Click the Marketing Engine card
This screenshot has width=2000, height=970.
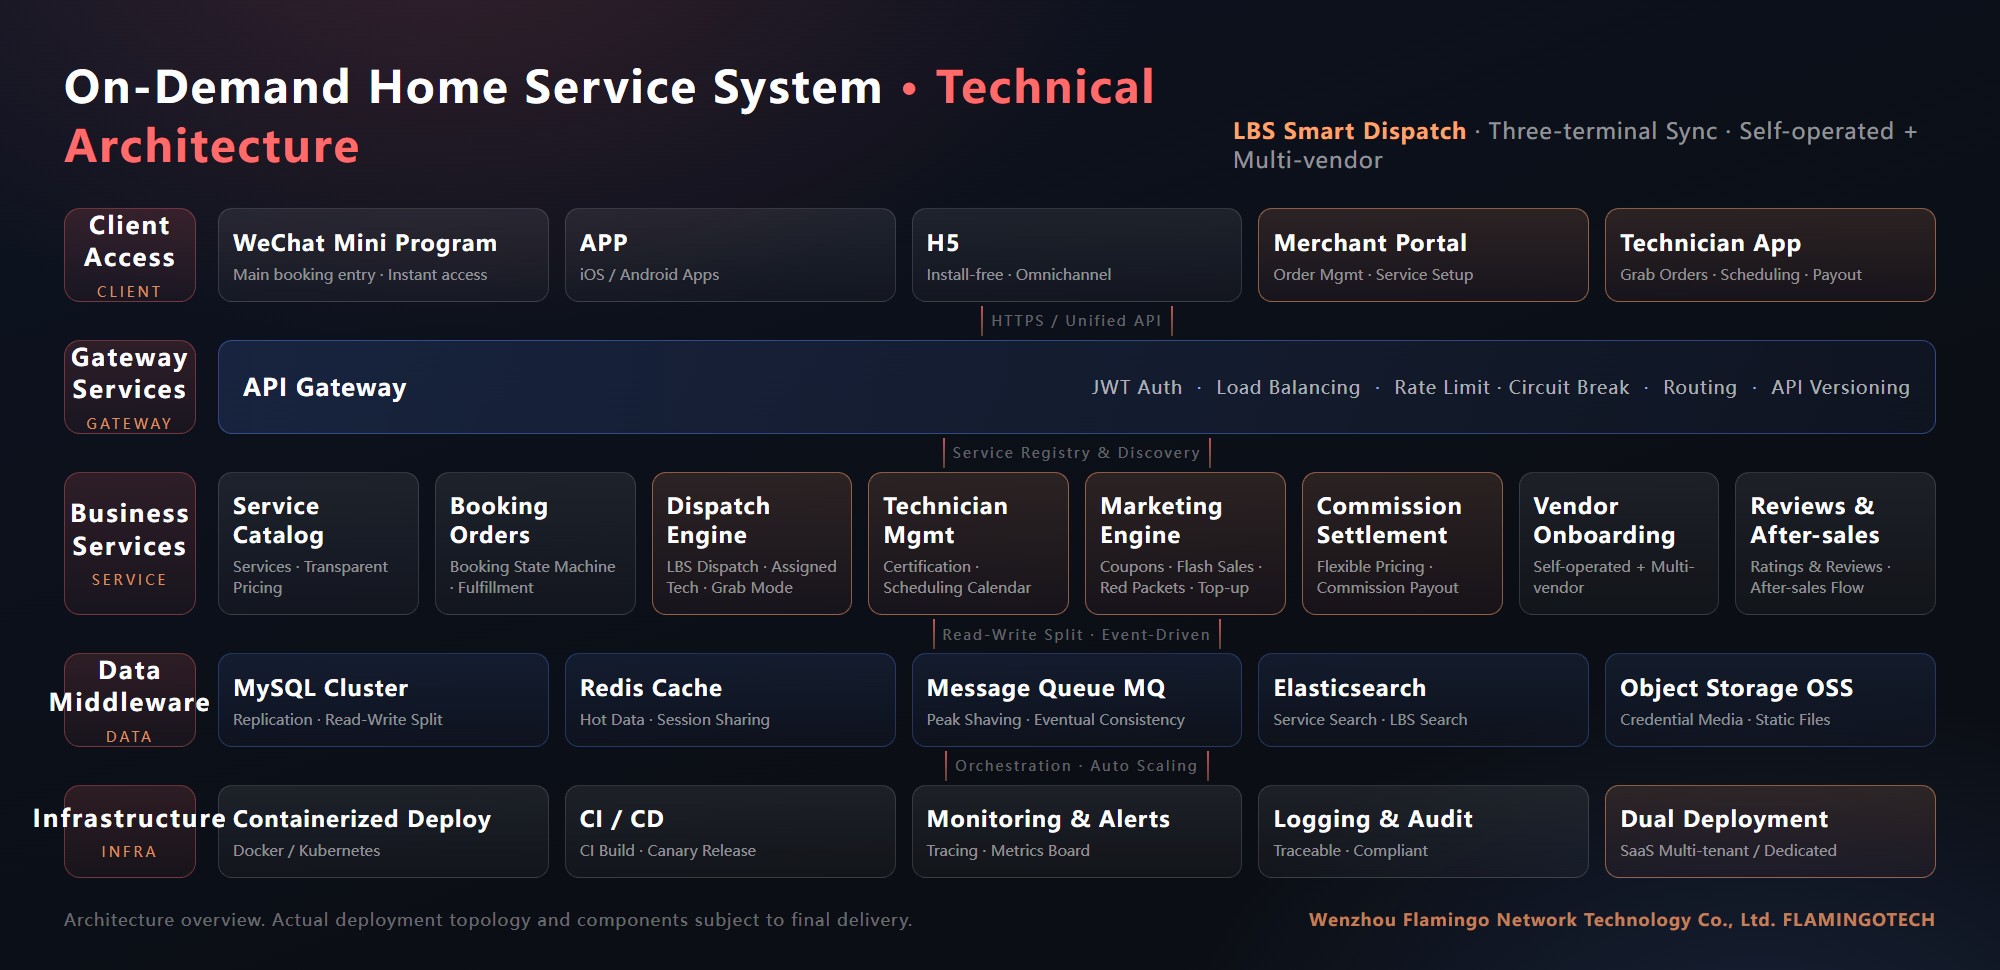point(1185,543)
